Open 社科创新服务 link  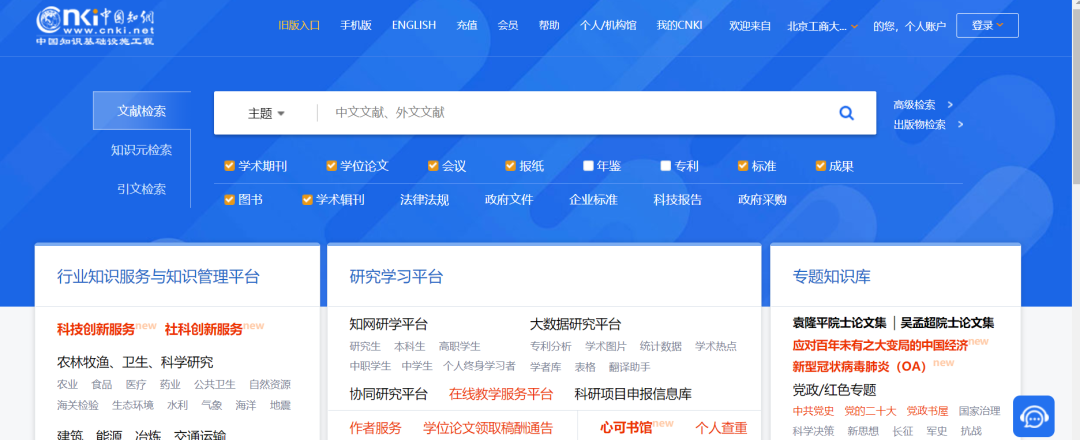(x=204, y=329)
